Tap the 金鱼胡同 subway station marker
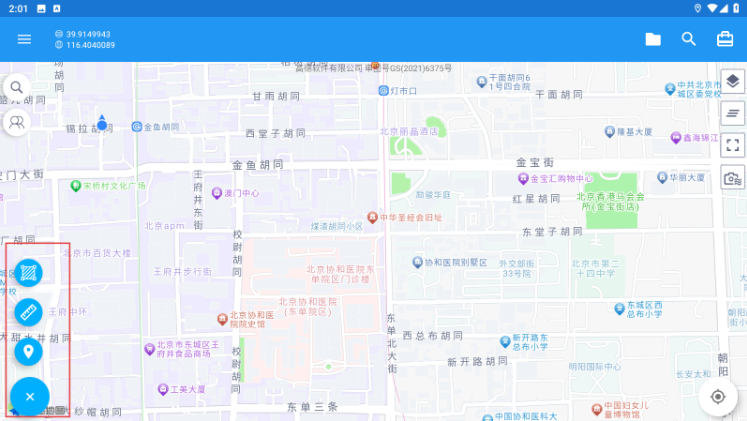This screenshot has width=747, height=421. (137, 127)
